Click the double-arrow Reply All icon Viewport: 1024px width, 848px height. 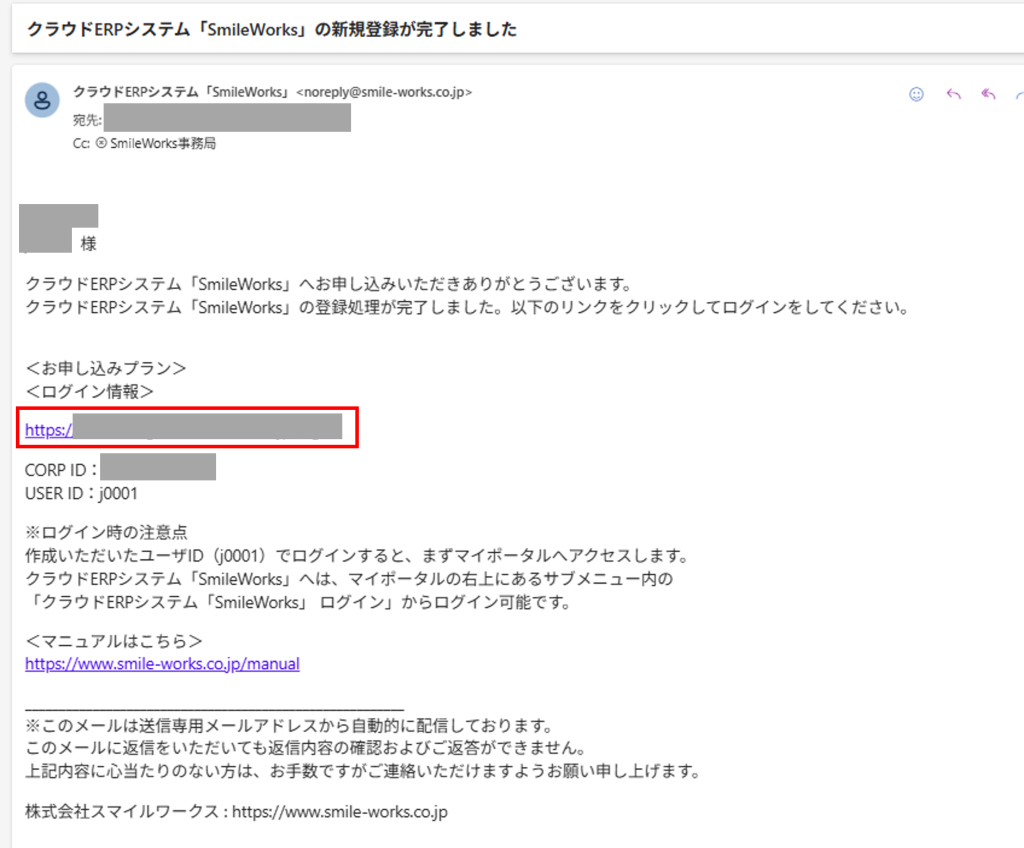click(x=988, y=95)
